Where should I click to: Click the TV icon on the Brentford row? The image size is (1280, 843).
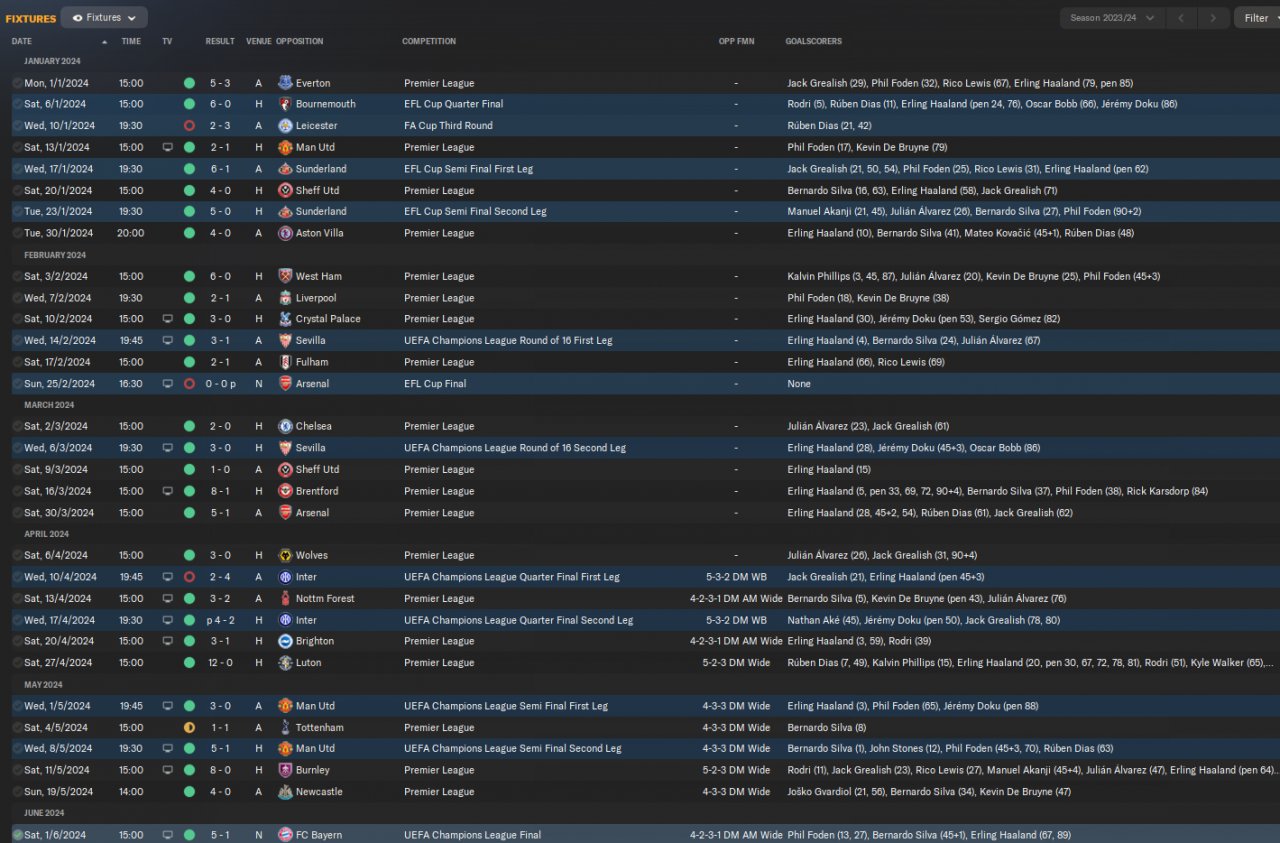pos(167,491)
